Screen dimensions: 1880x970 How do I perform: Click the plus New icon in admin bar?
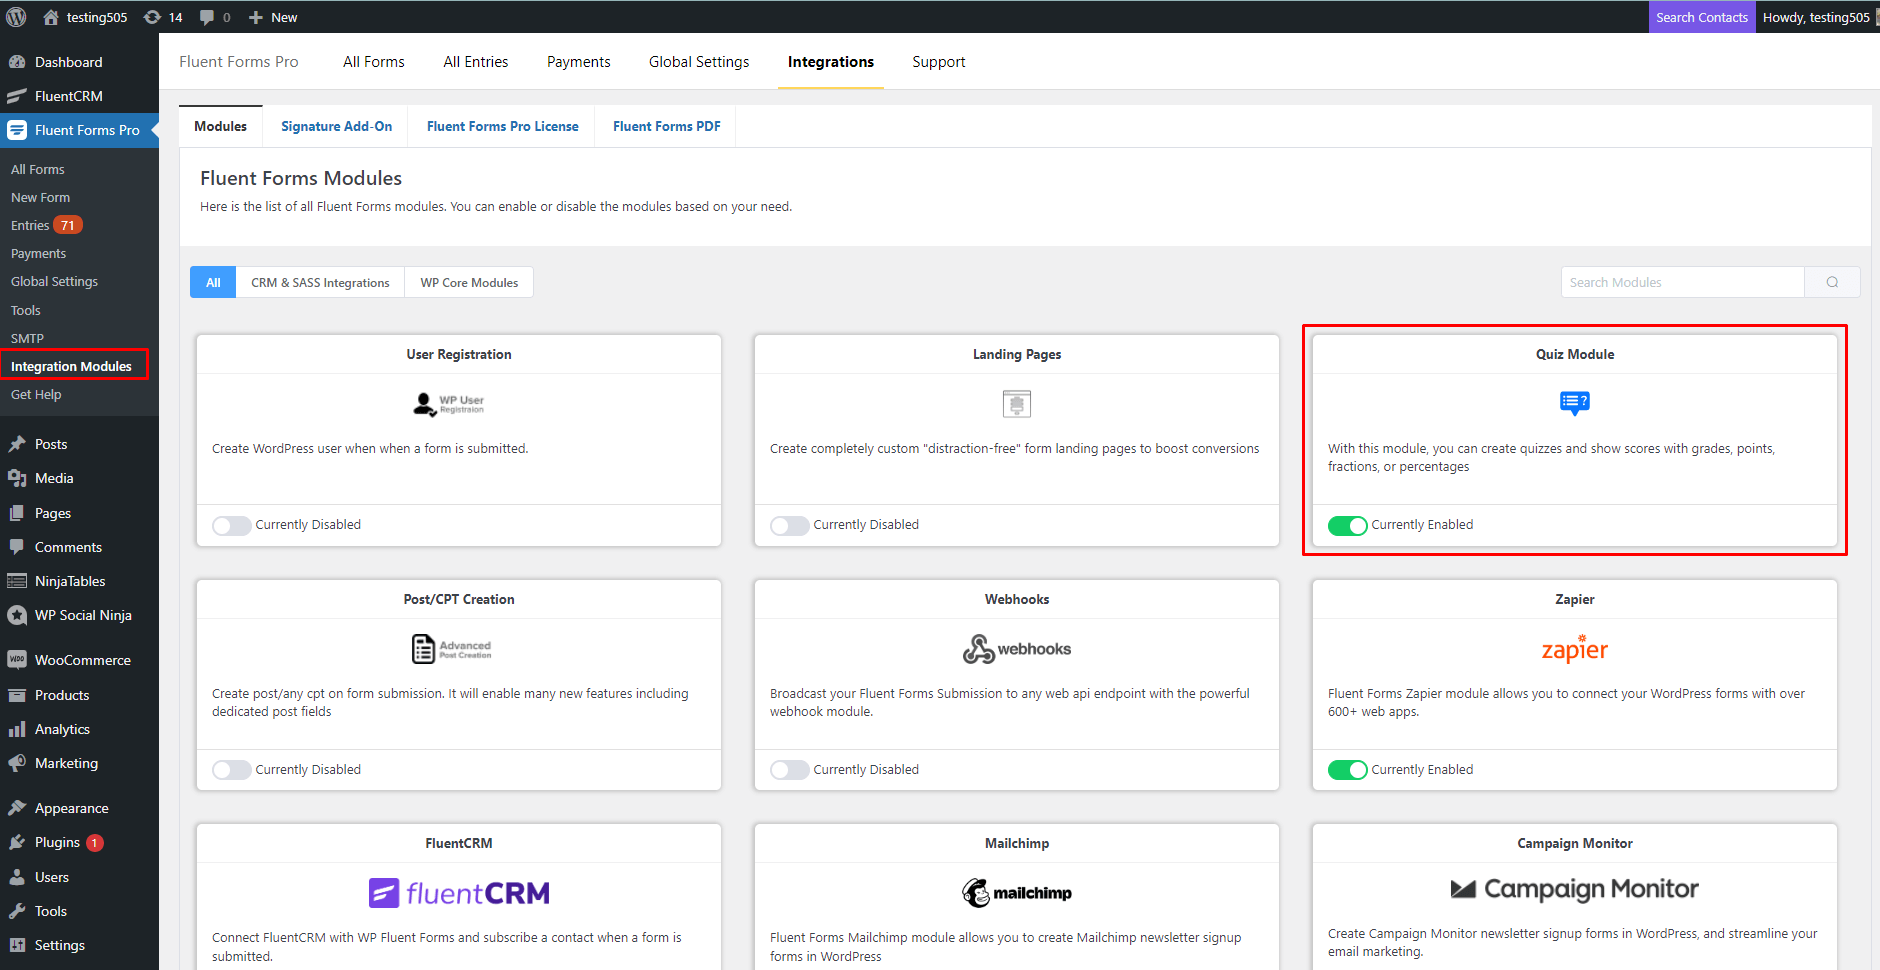coord(256,17)
